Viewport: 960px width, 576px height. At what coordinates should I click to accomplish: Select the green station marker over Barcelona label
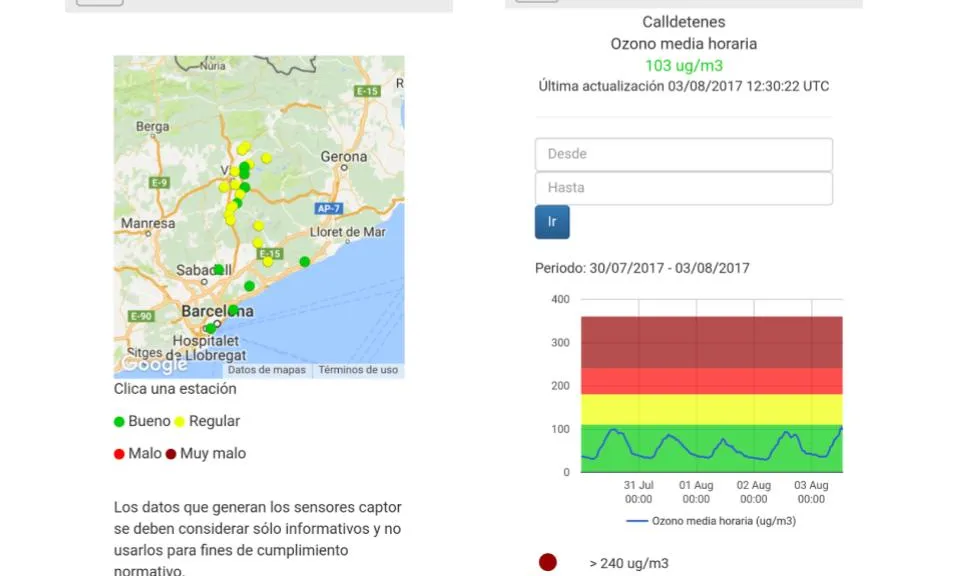point(233,310)
